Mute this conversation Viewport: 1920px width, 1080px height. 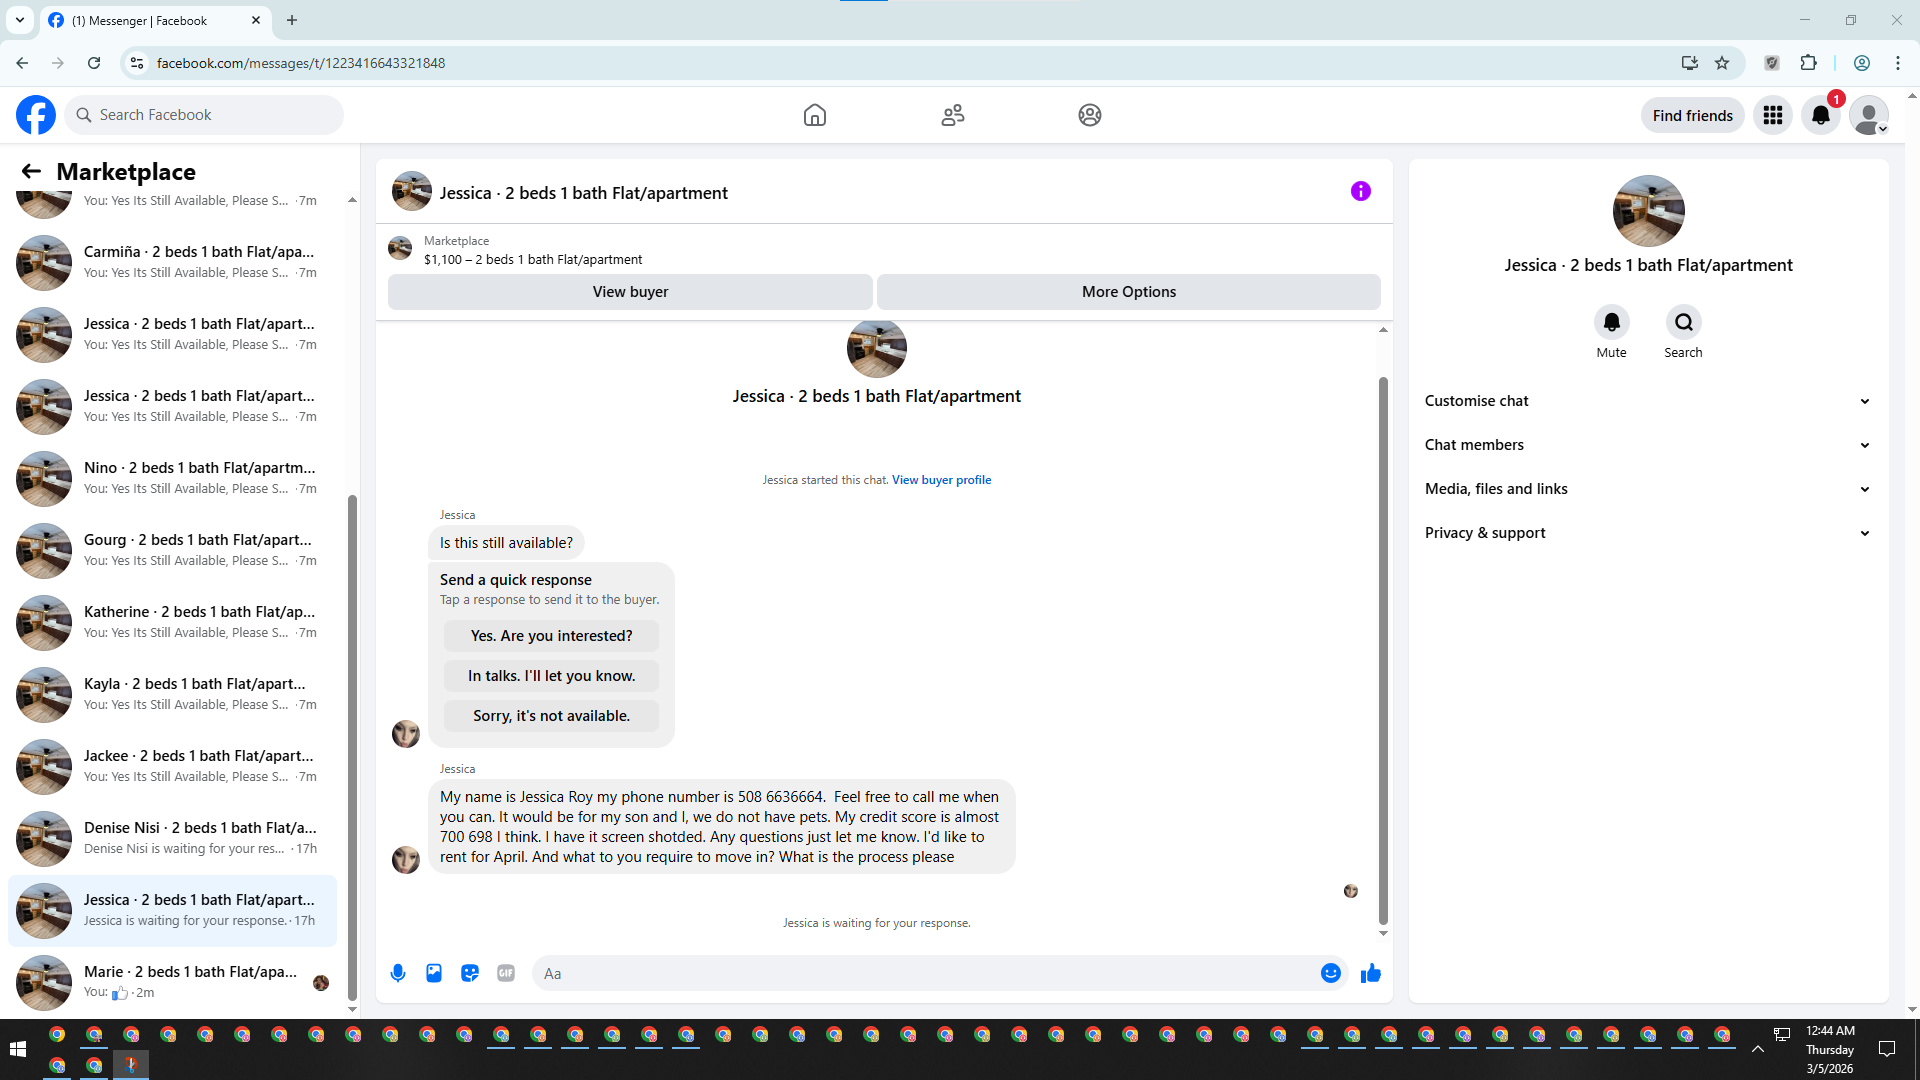[1612, 322]
